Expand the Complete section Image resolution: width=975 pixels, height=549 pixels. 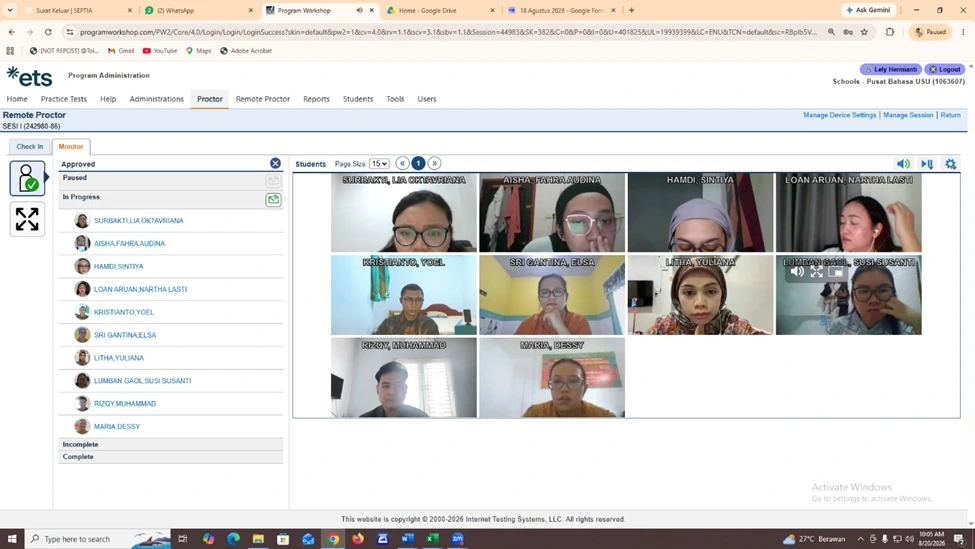coord(171,456)
